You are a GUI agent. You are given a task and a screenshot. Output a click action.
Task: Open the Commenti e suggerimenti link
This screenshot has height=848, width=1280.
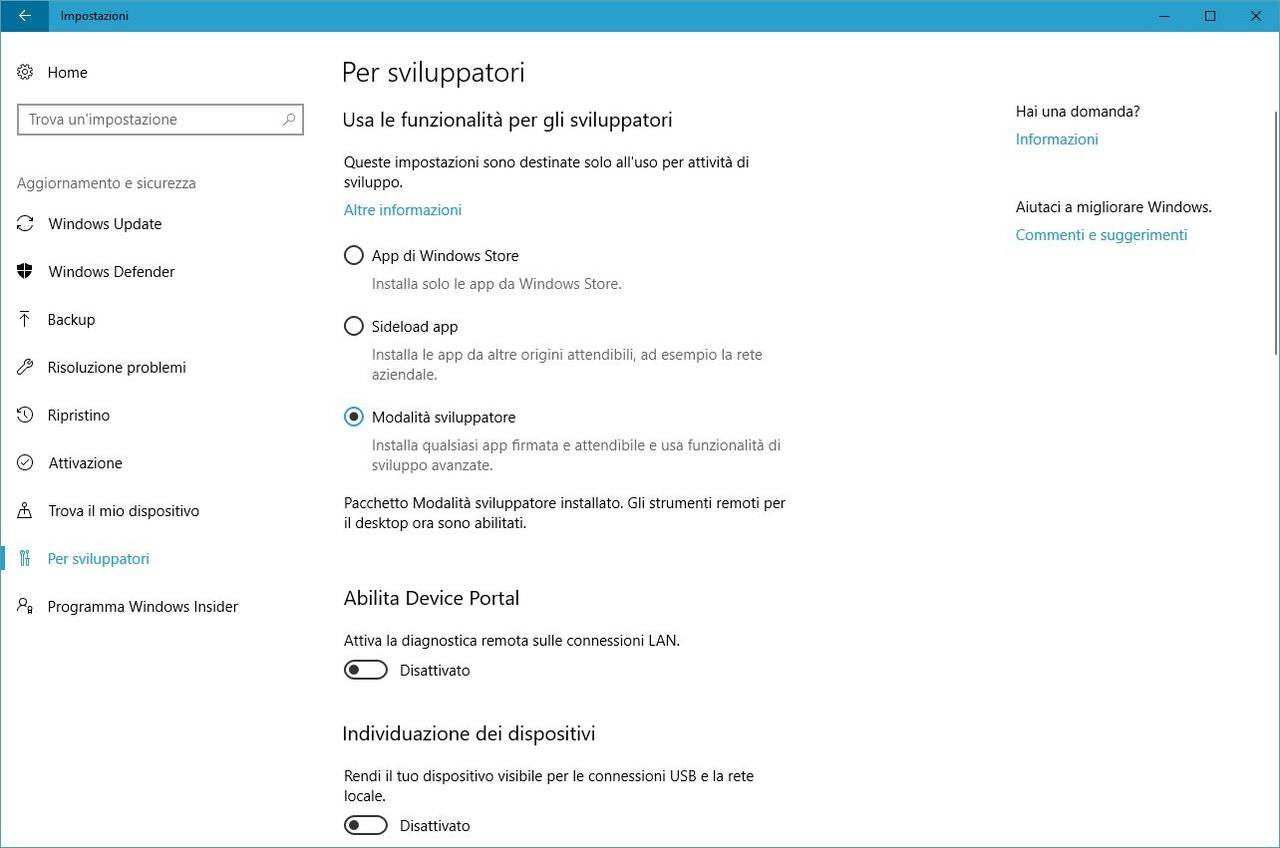coord(1101,235)
